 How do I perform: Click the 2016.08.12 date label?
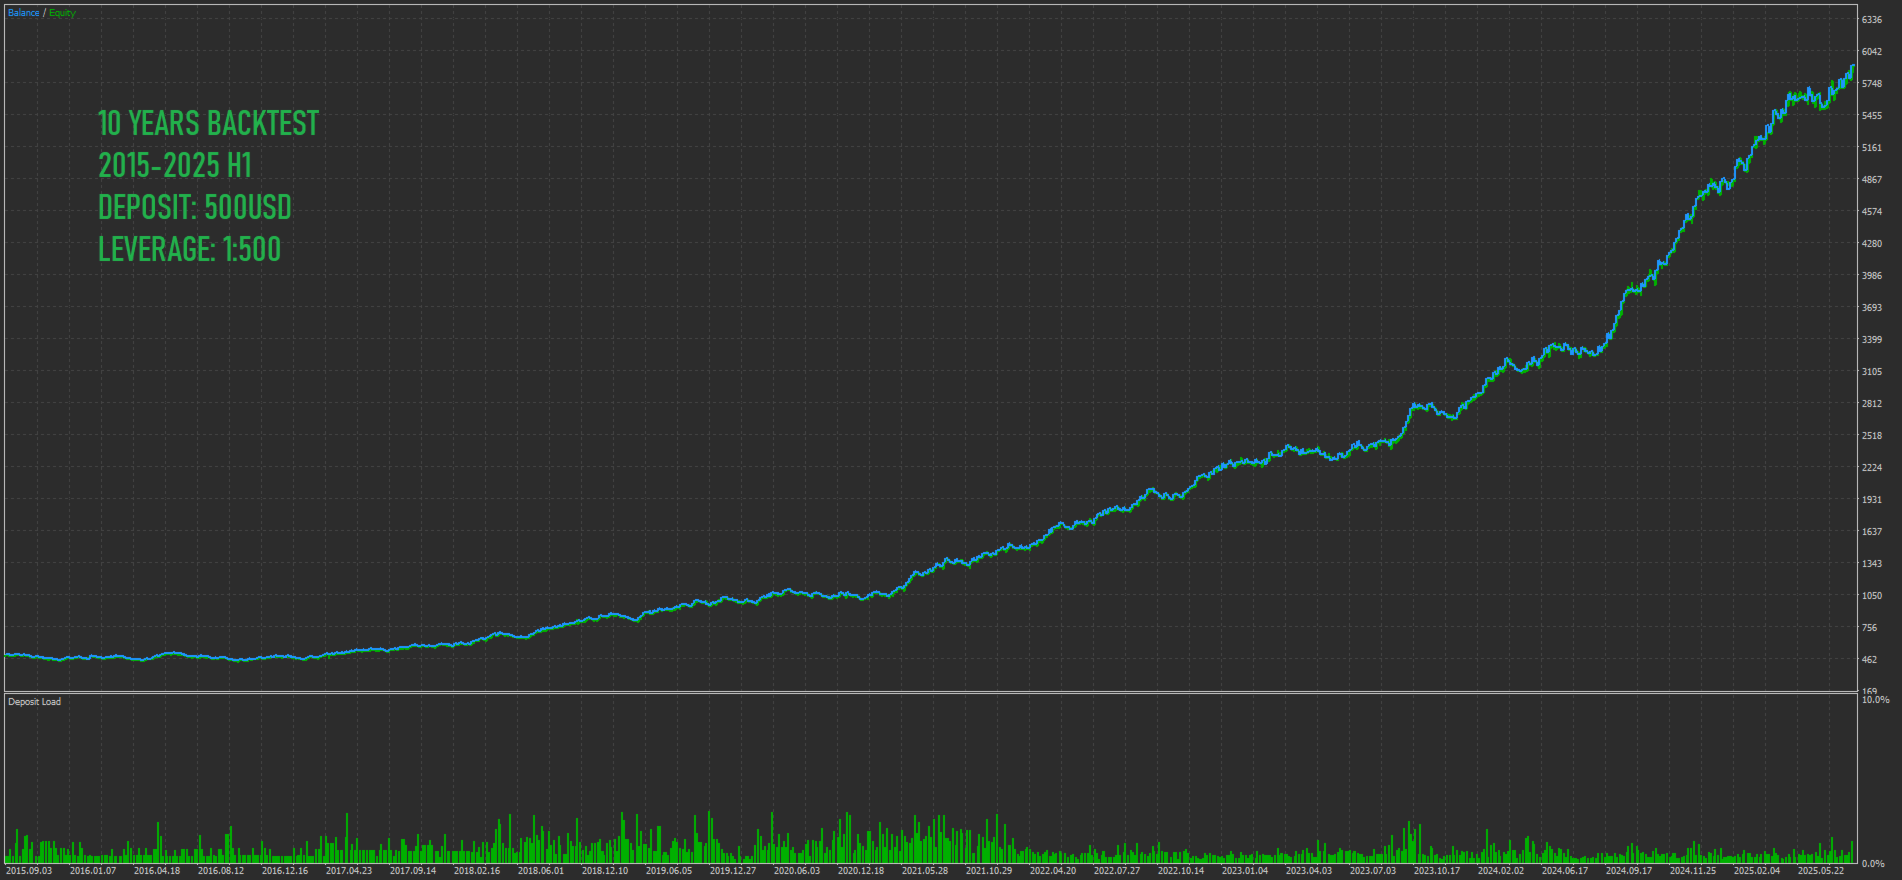point(221,871)
